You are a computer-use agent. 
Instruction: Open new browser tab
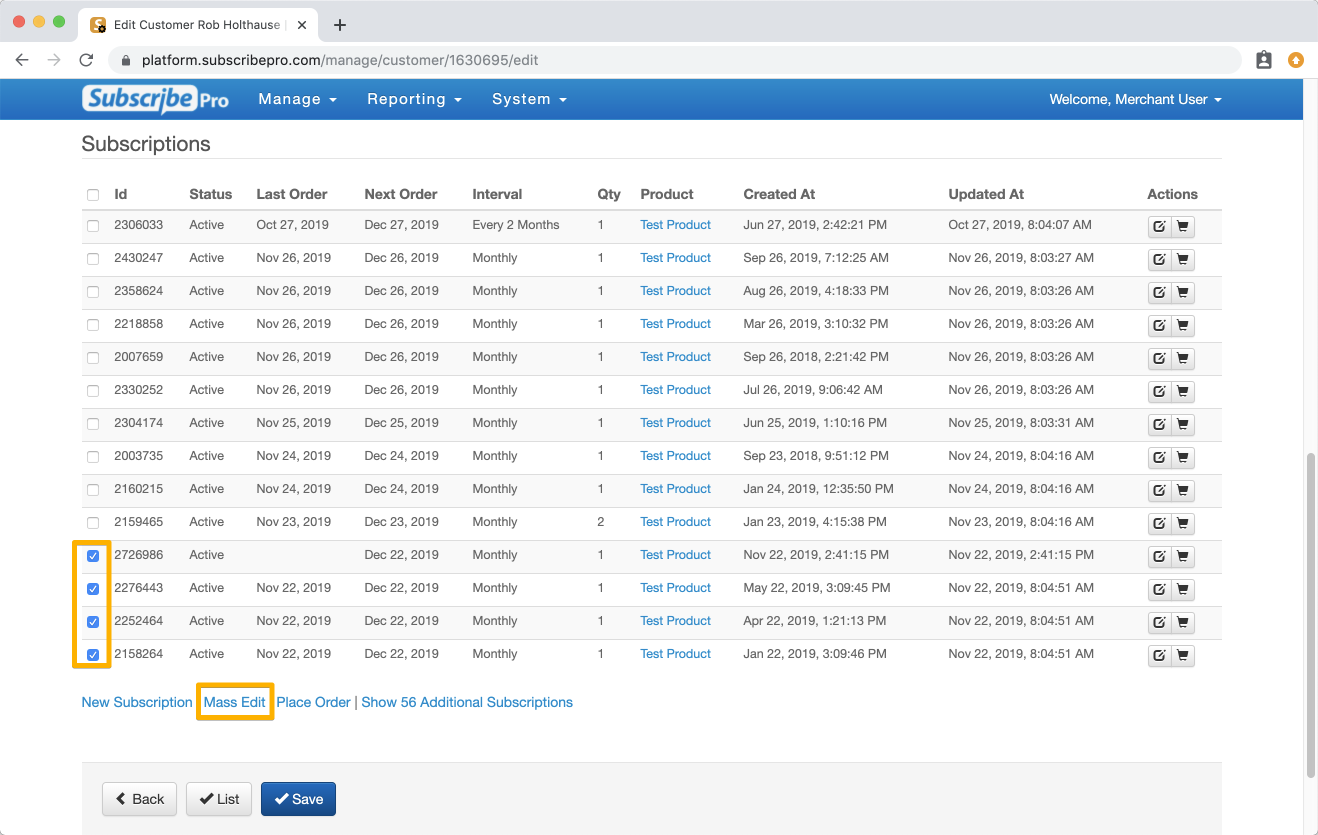click(340, 25)
